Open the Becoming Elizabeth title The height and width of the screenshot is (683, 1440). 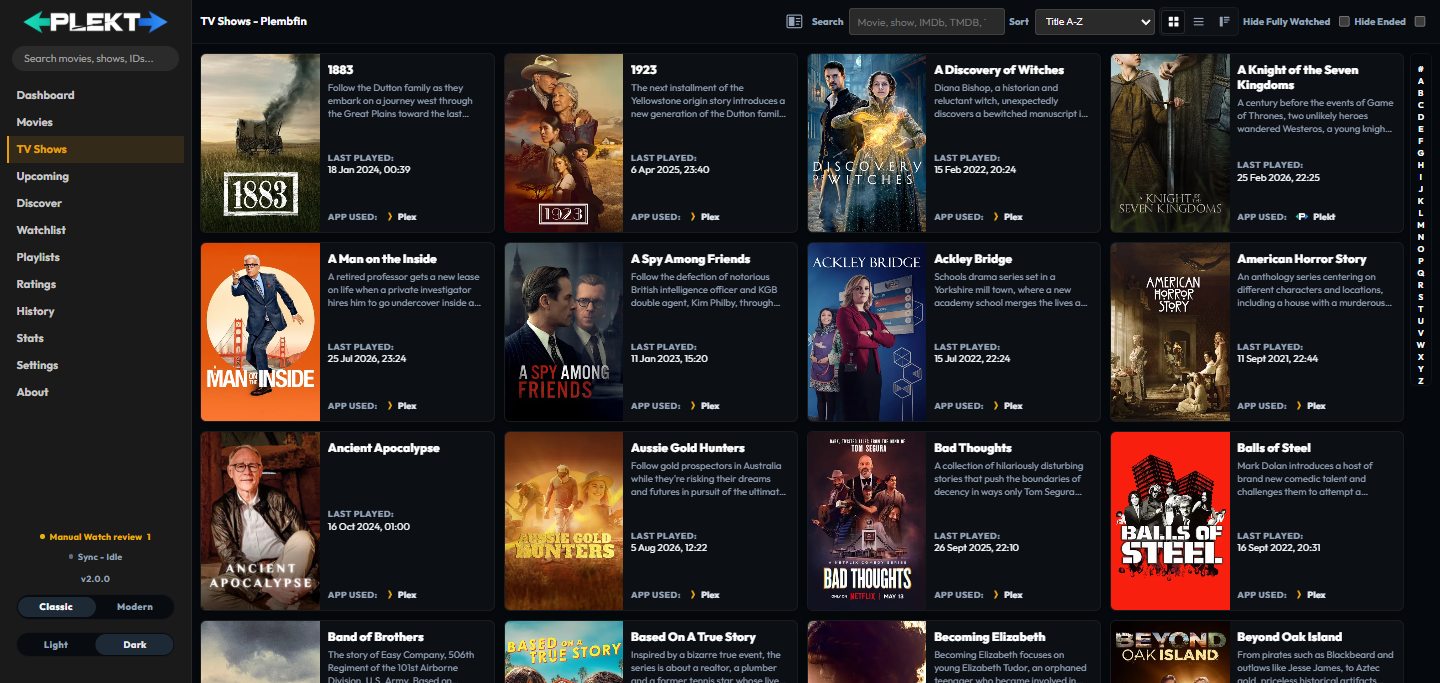[990, 637]
